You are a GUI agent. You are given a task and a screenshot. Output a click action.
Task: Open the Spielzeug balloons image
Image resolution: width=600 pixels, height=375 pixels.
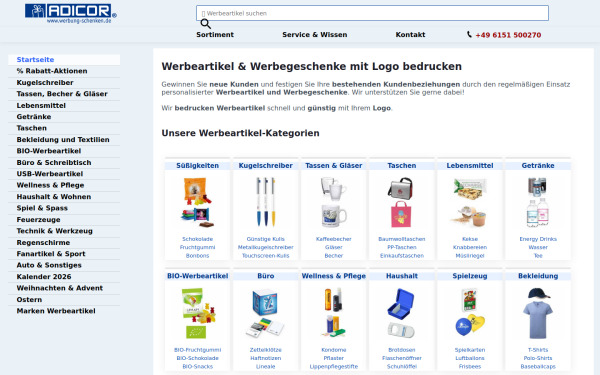click(470, 313)
